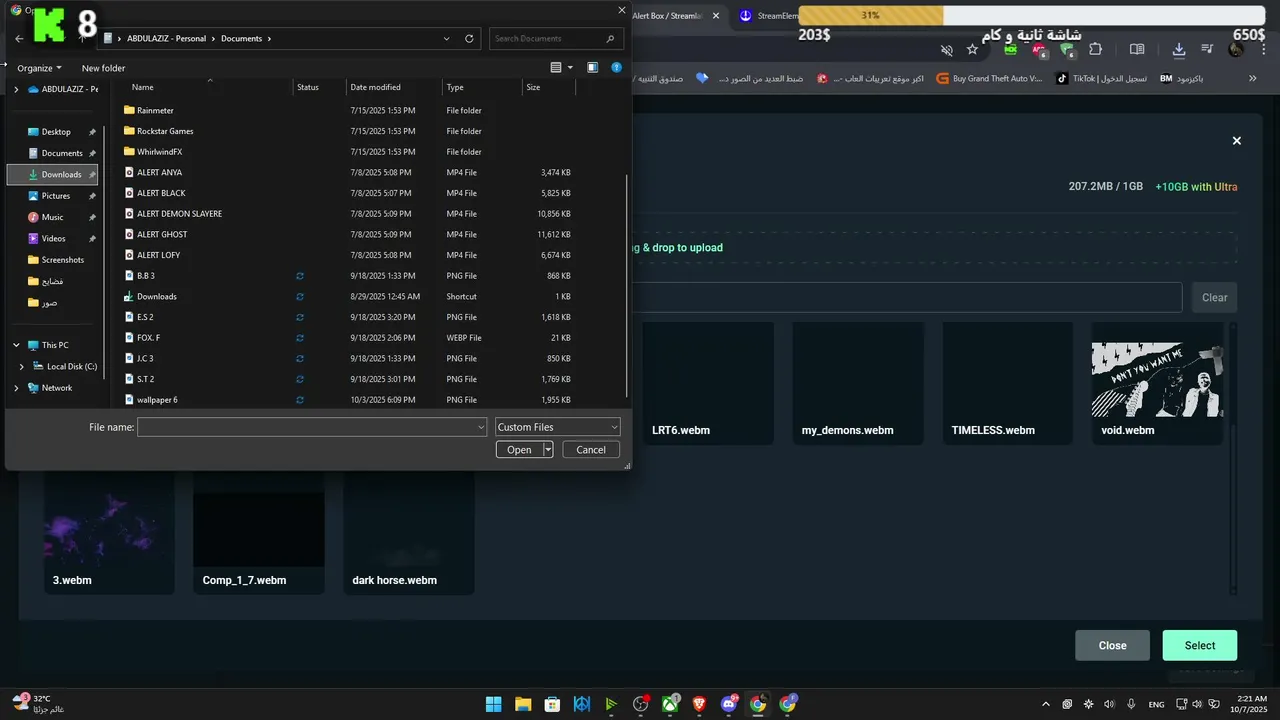1280x720 pixels.
Task: Expand the Network tree node
Action: pos(16,388)
